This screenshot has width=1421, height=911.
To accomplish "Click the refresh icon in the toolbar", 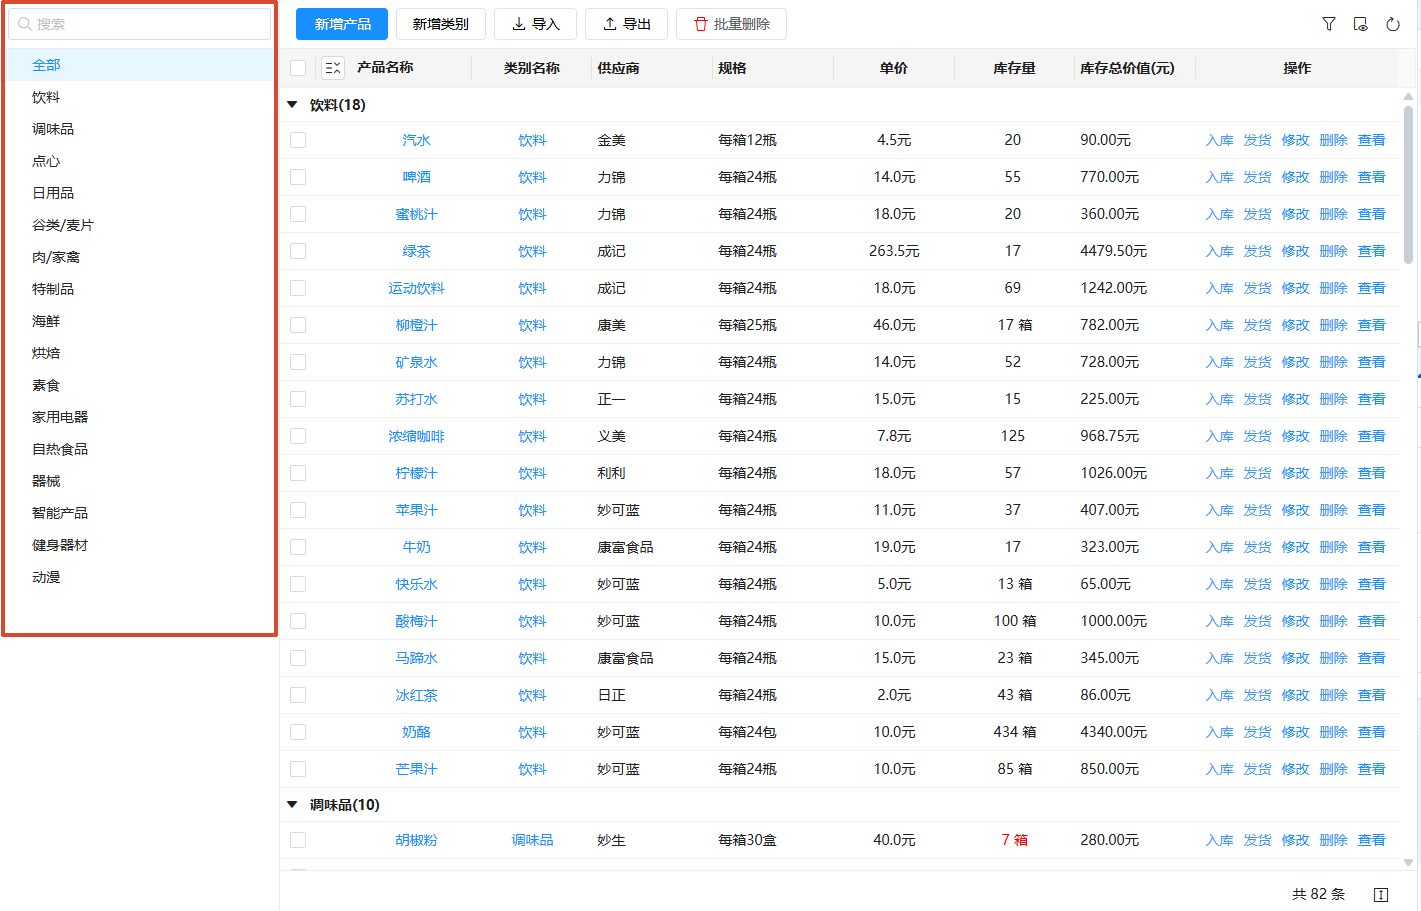I will [x=1393, y=24].
